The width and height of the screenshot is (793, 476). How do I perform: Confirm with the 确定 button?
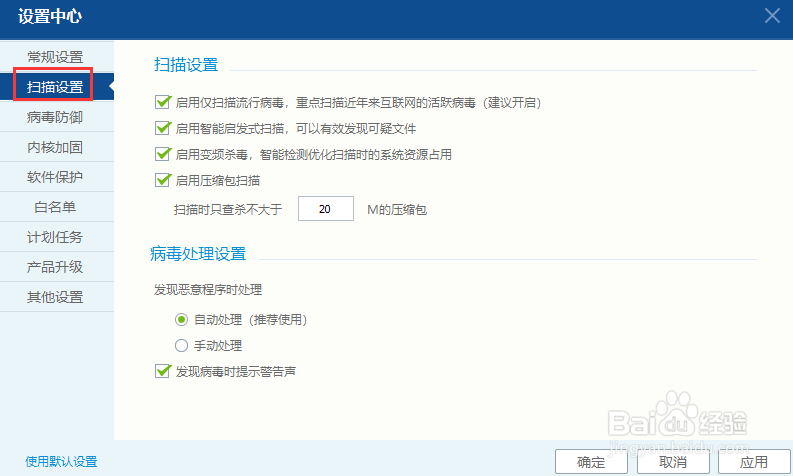(591, 462)
